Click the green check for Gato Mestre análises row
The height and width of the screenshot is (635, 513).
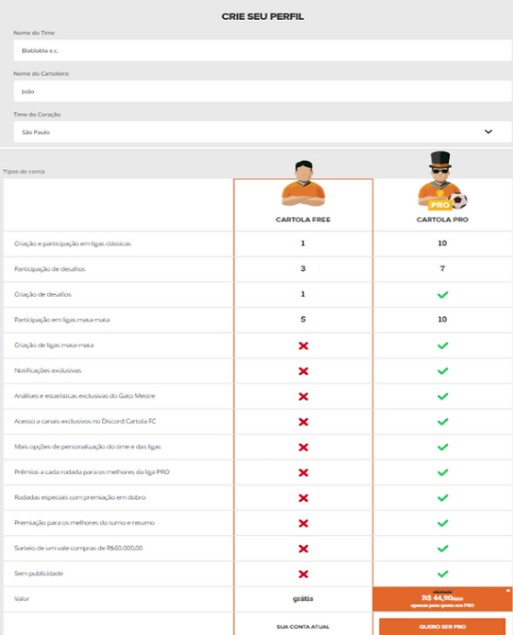point(443,396)
